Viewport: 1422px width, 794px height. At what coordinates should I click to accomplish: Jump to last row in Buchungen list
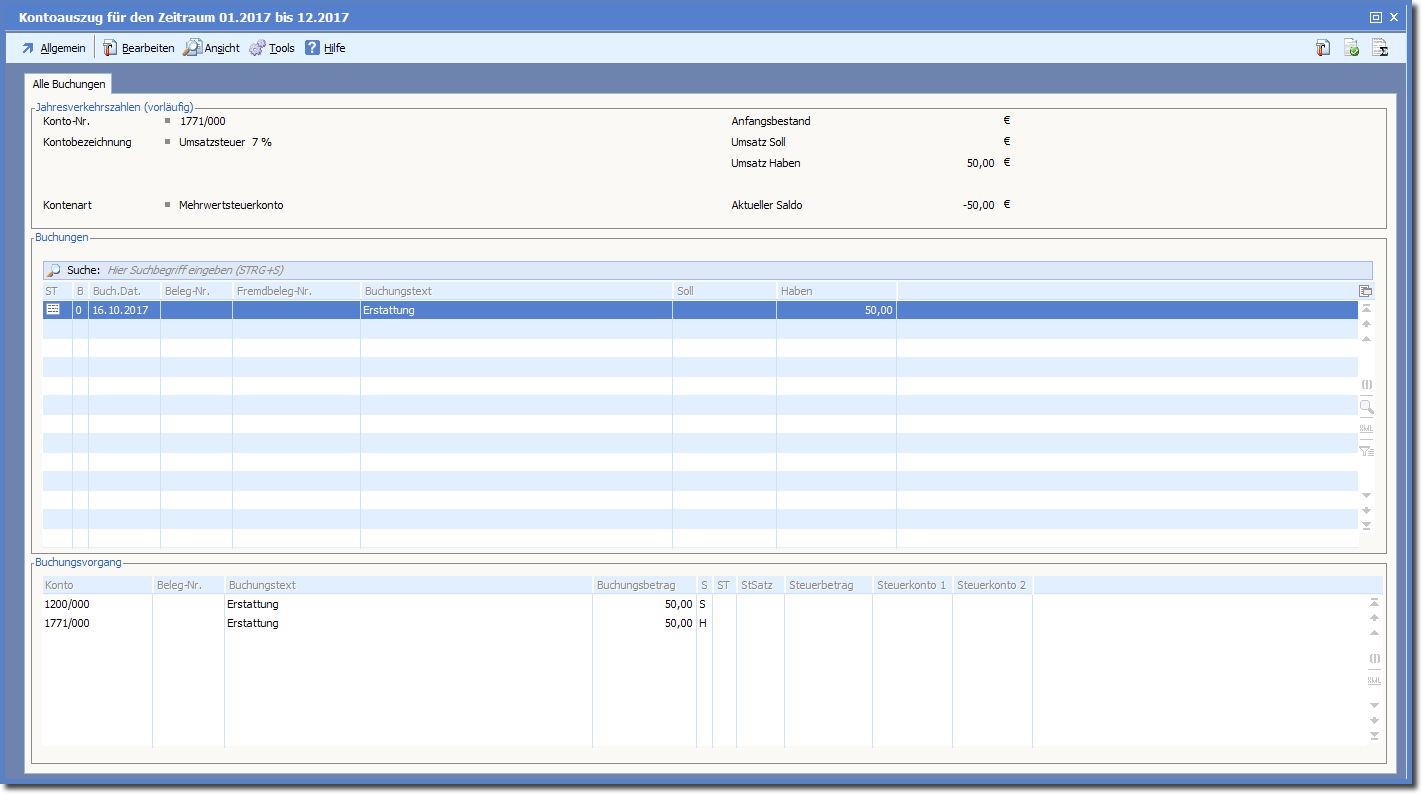[x=1366, y=526]
